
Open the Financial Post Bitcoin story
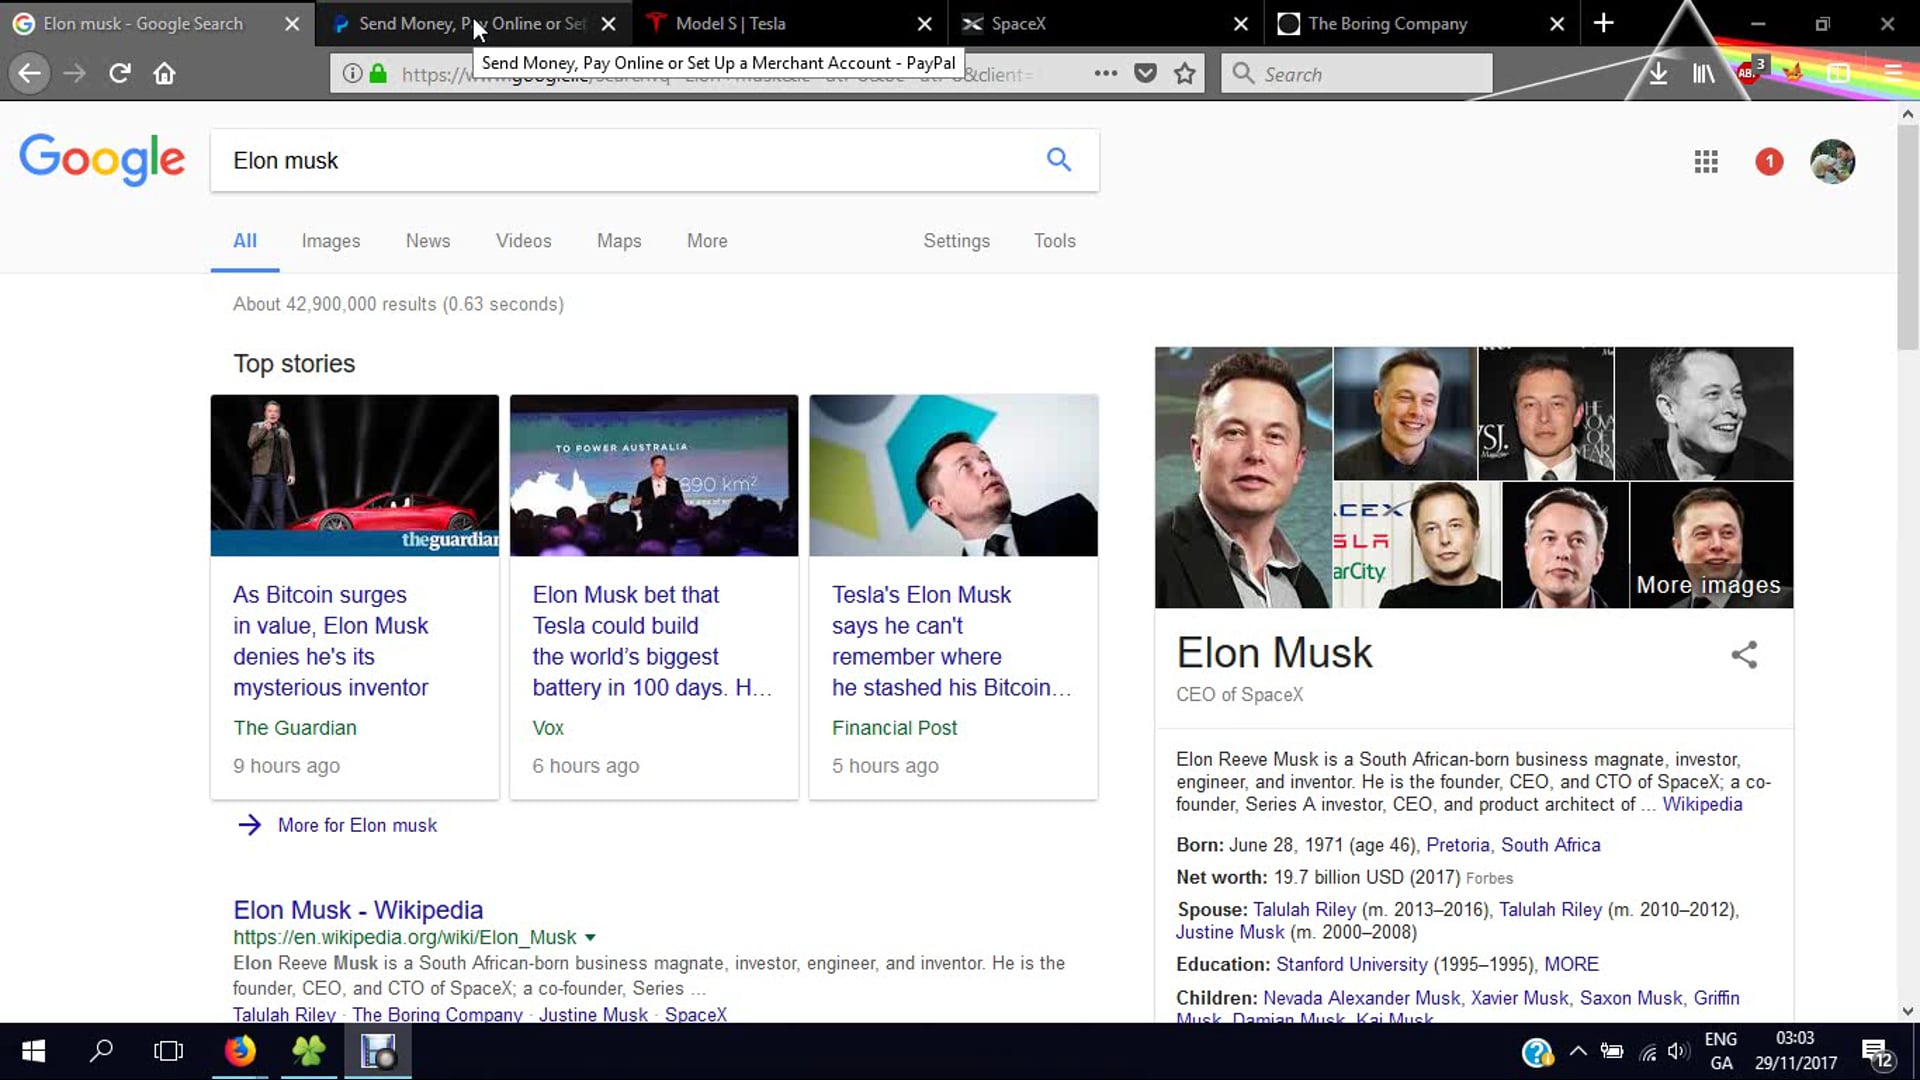951,641
